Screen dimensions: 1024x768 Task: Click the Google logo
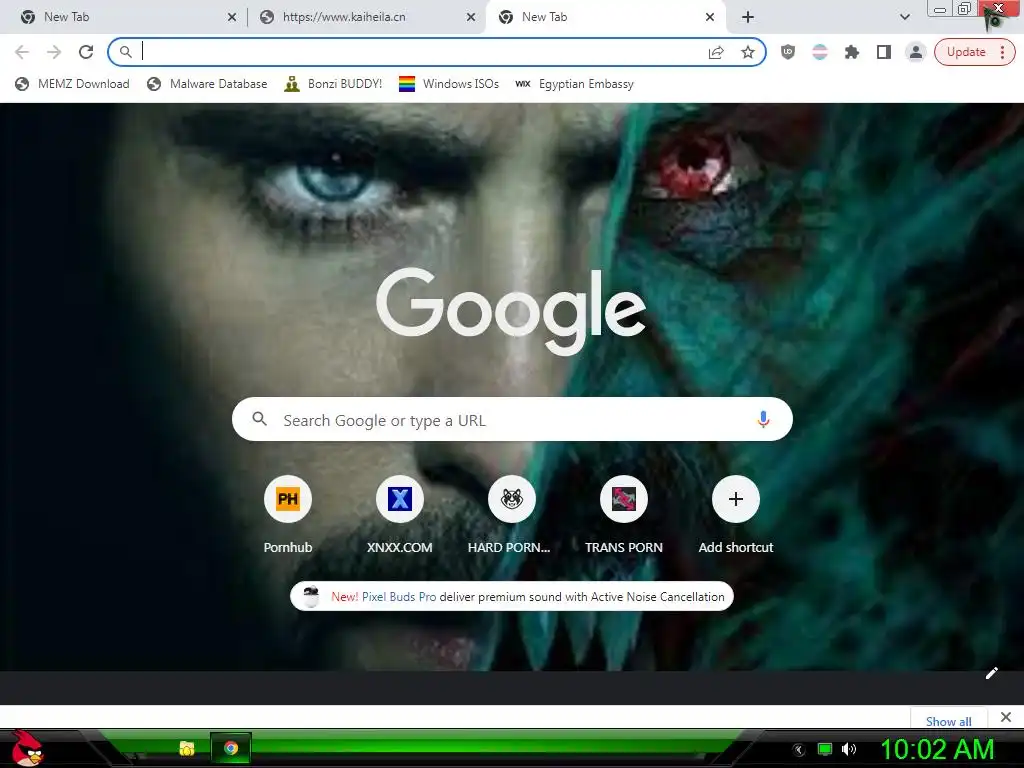(x=511, y=311)
